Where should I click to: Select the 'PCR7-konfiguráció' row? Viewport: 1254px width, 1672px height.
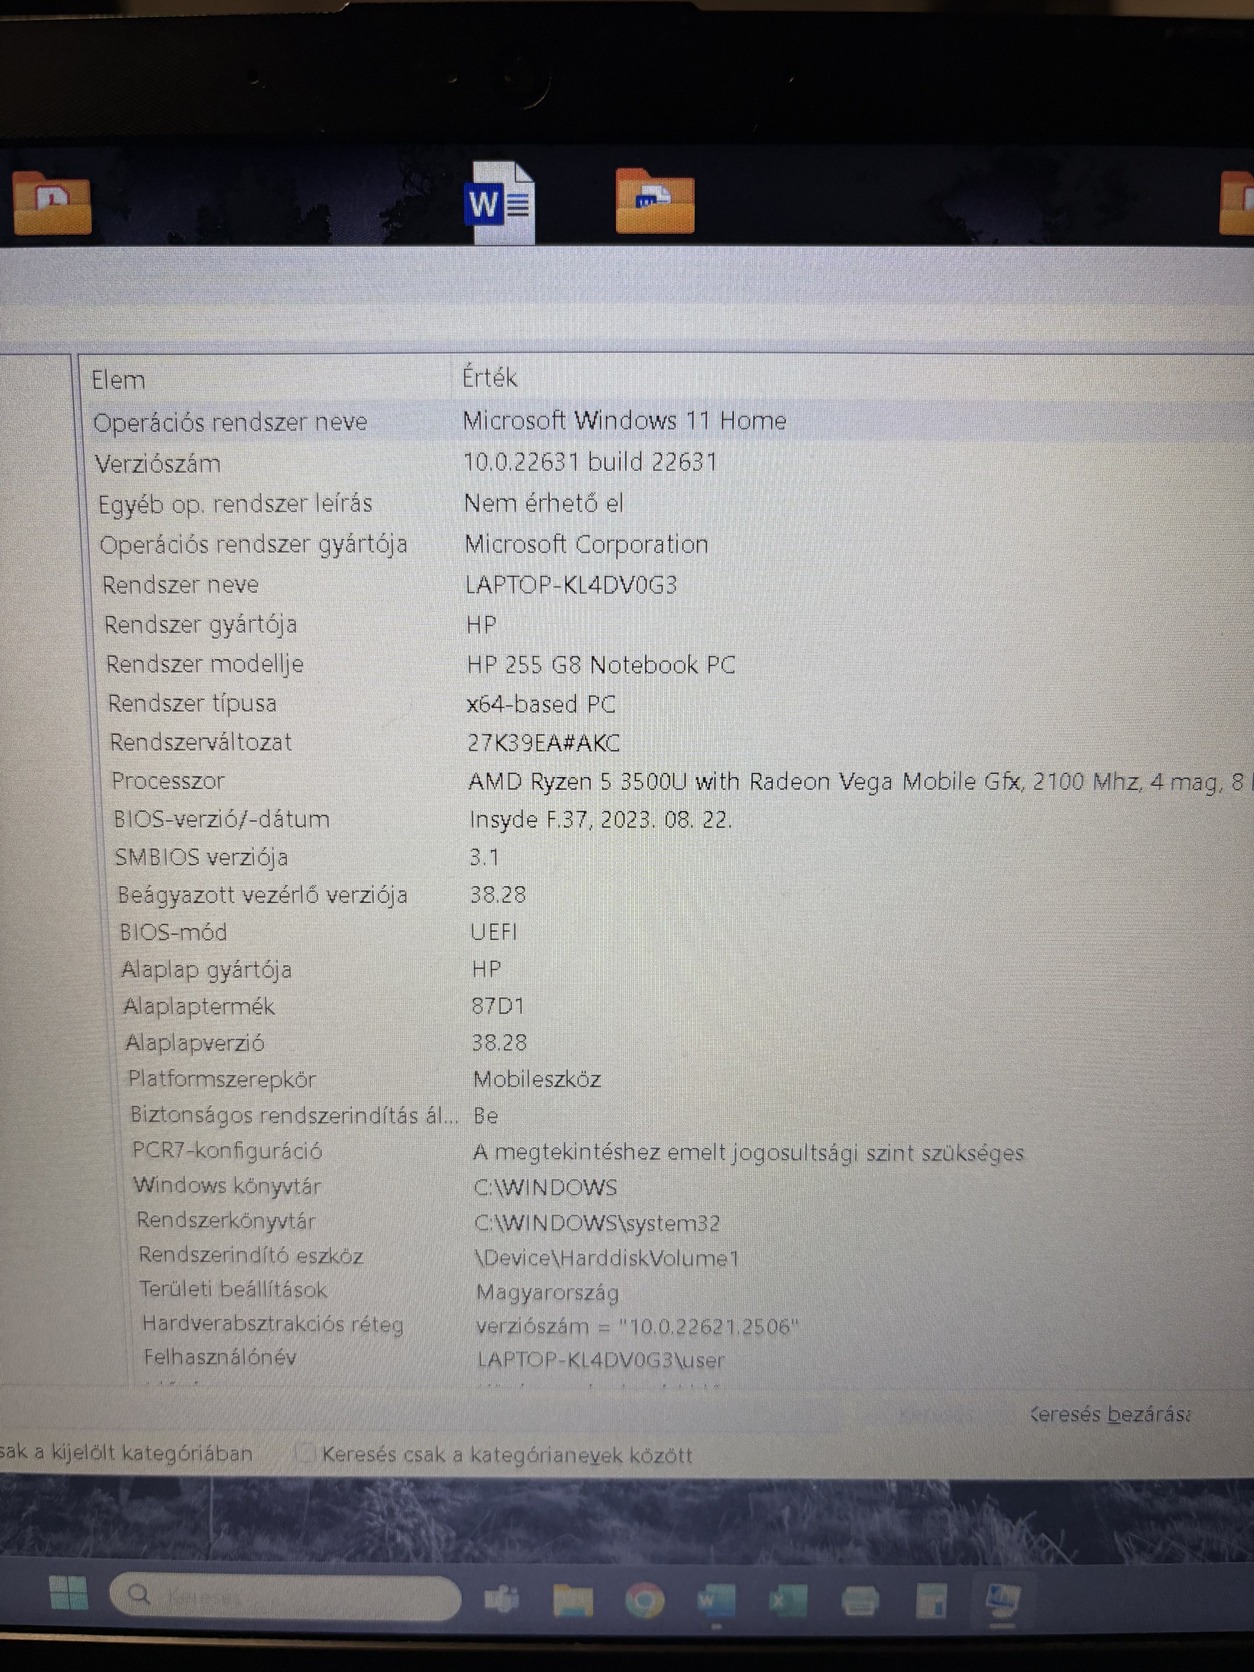(x=668, y=1151)
